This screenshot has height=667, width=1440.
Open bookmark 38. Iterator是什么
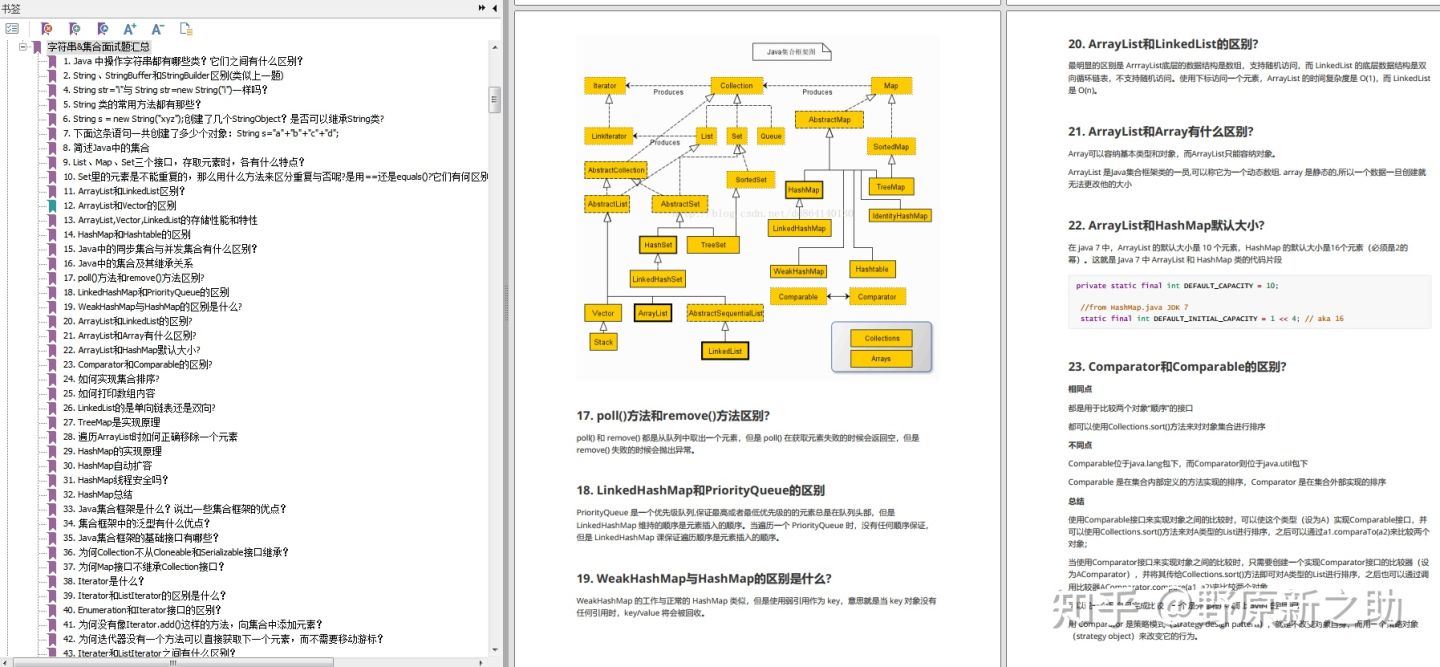point(105,581)
